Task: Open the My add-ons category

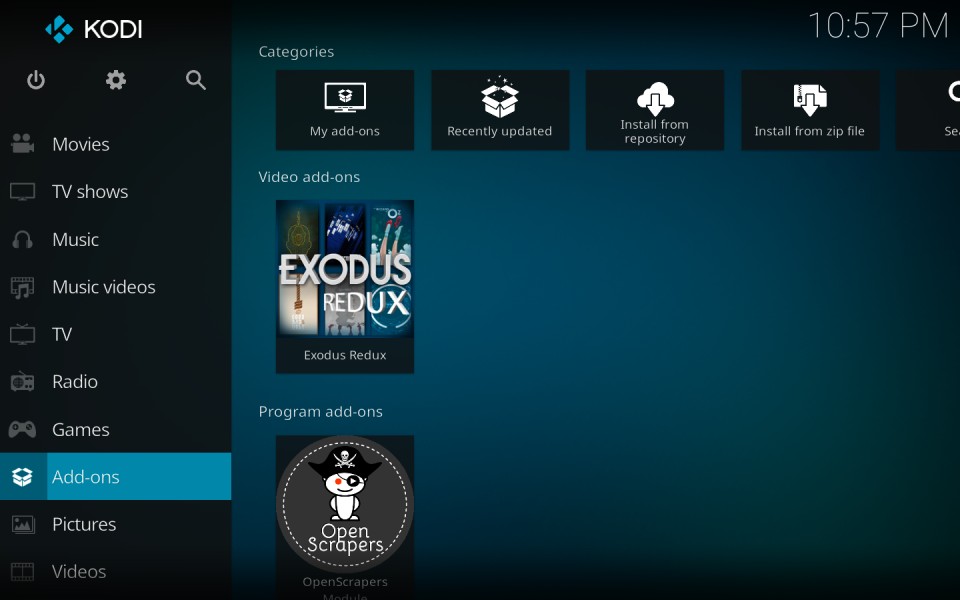Action: [345, 110]
